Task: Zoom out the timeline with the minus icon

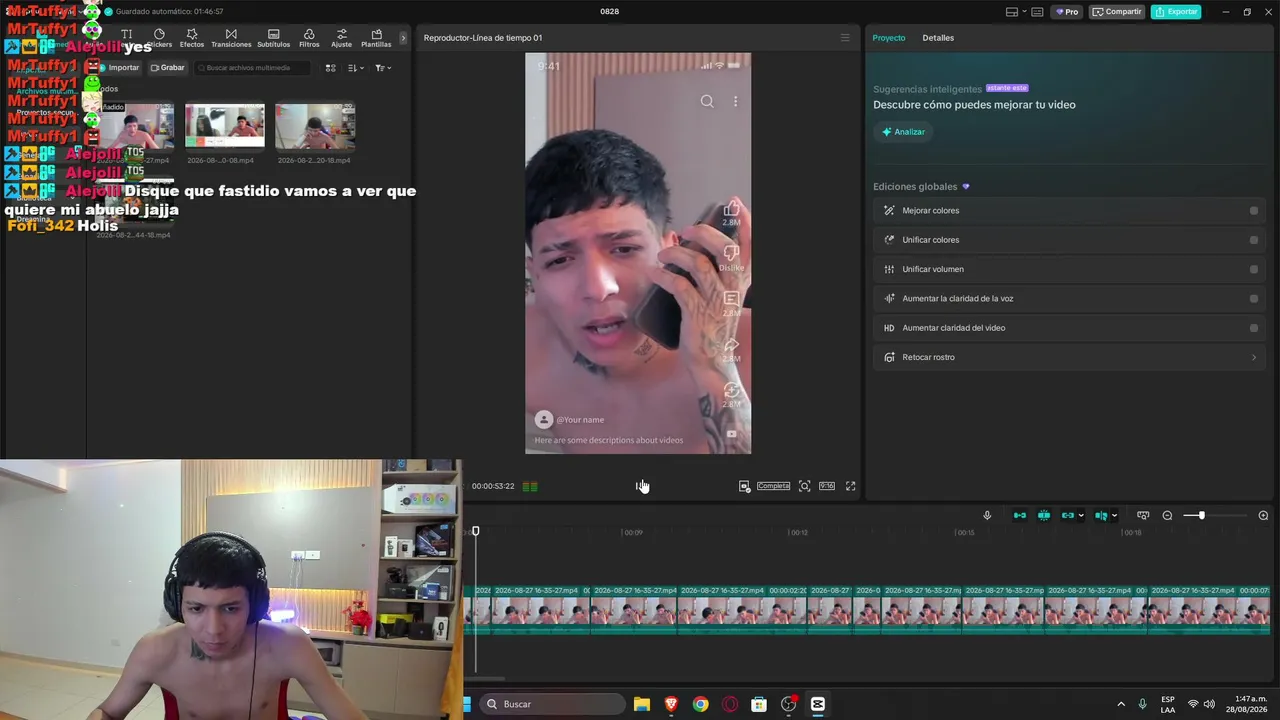Action: click(x=1167, y=516)
